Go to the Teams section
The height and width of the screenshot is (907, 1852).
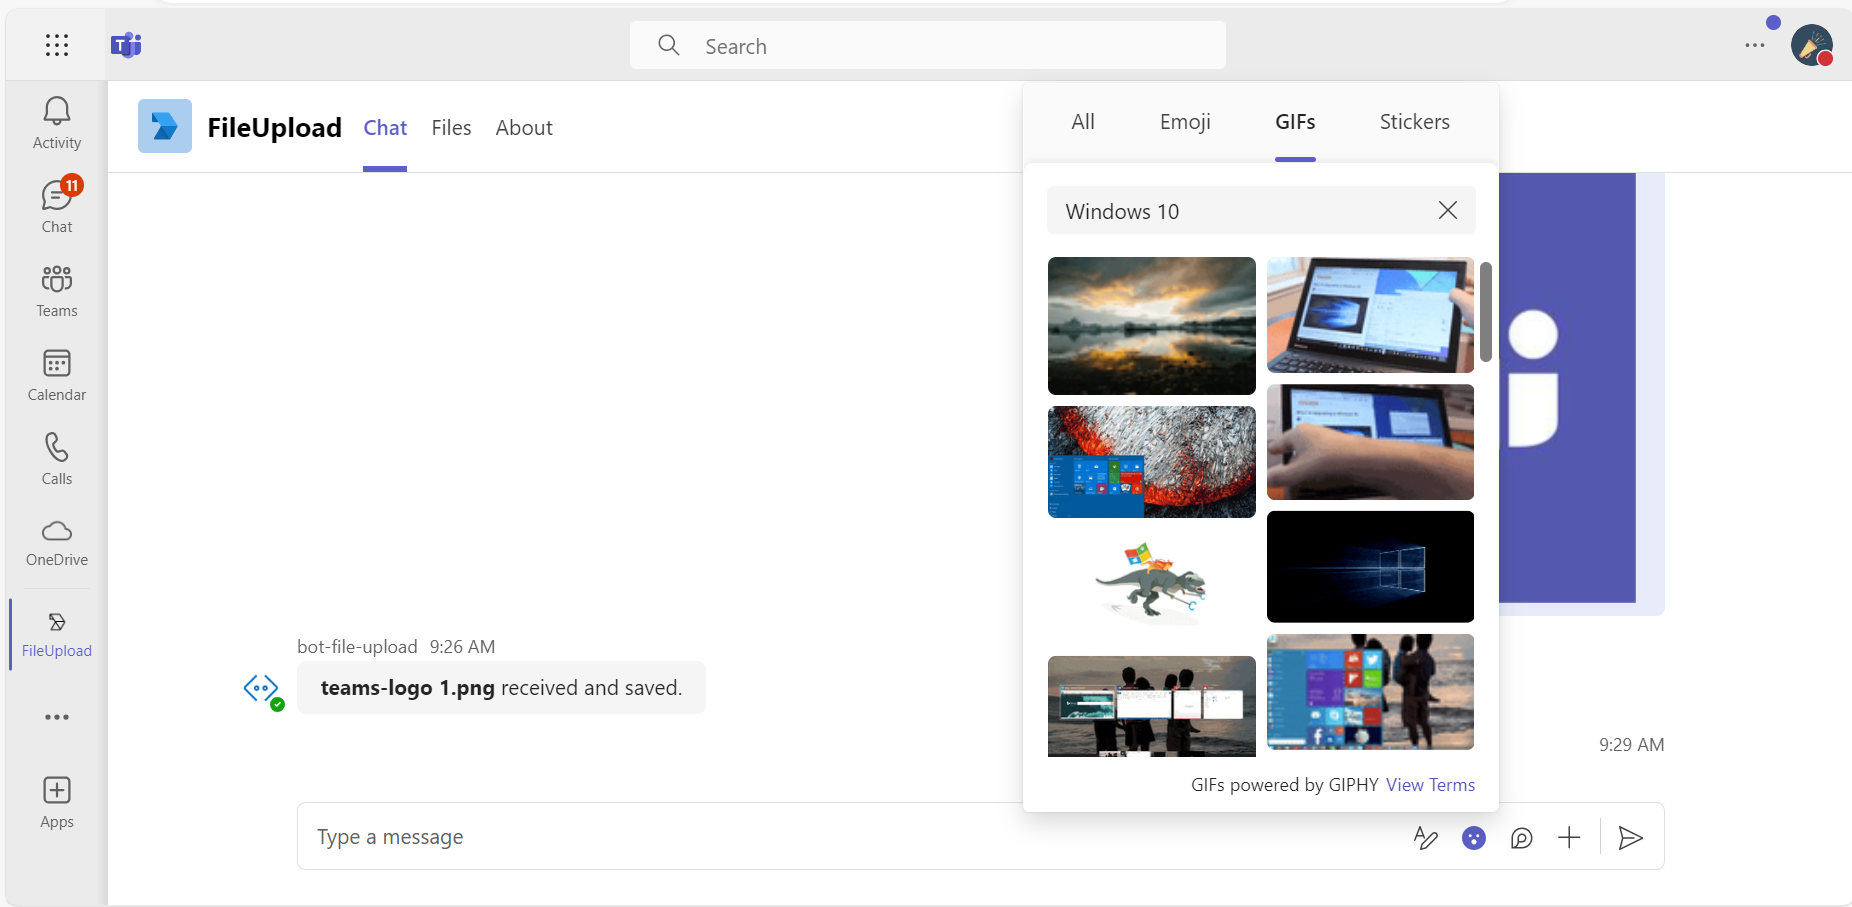click(57, 291)
